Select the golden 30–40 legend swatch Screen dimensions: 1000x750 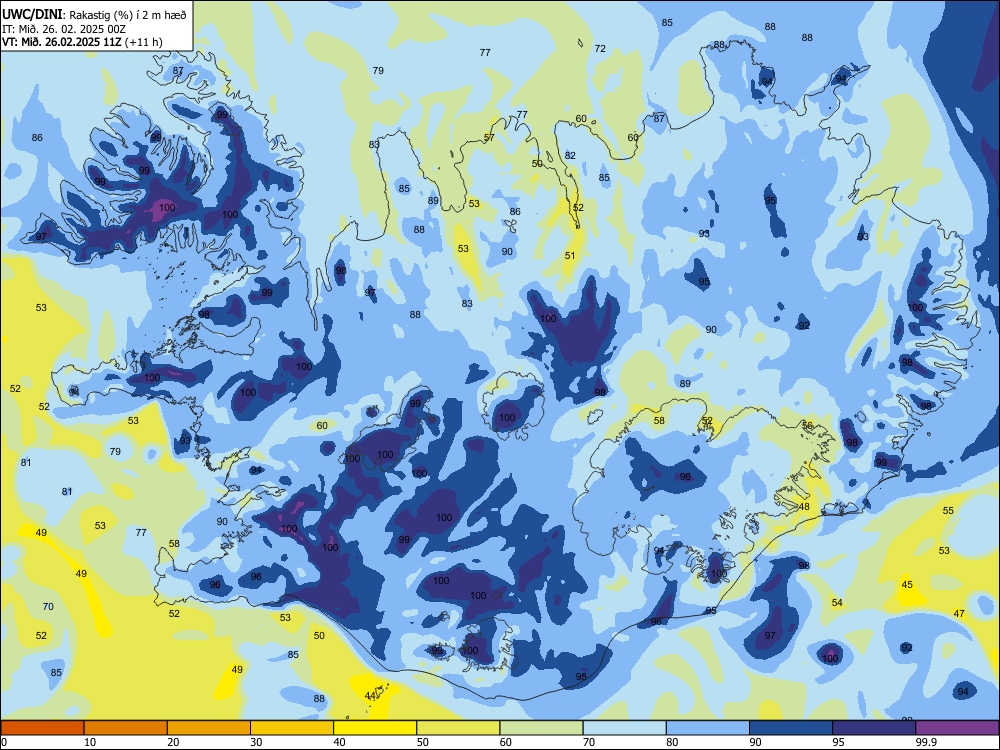(292, 728)
